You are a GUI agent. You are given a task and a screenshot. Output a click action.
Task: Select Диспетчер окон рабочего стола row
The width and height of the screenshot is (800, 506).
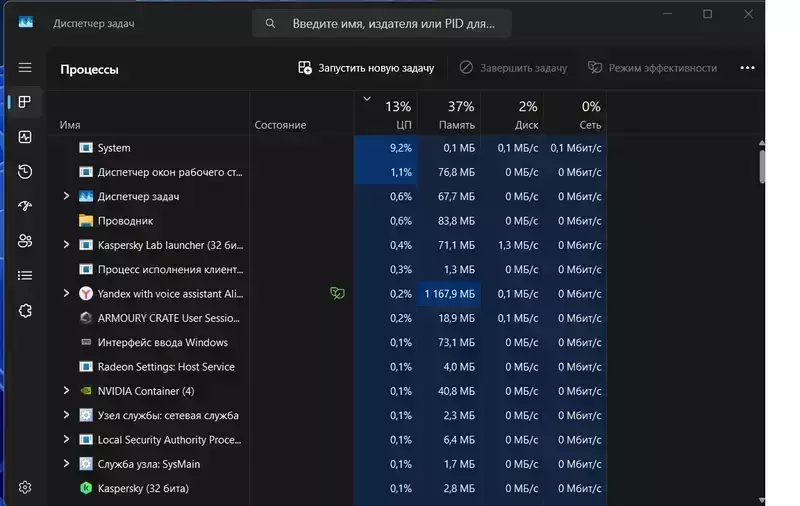pos(327,172)
